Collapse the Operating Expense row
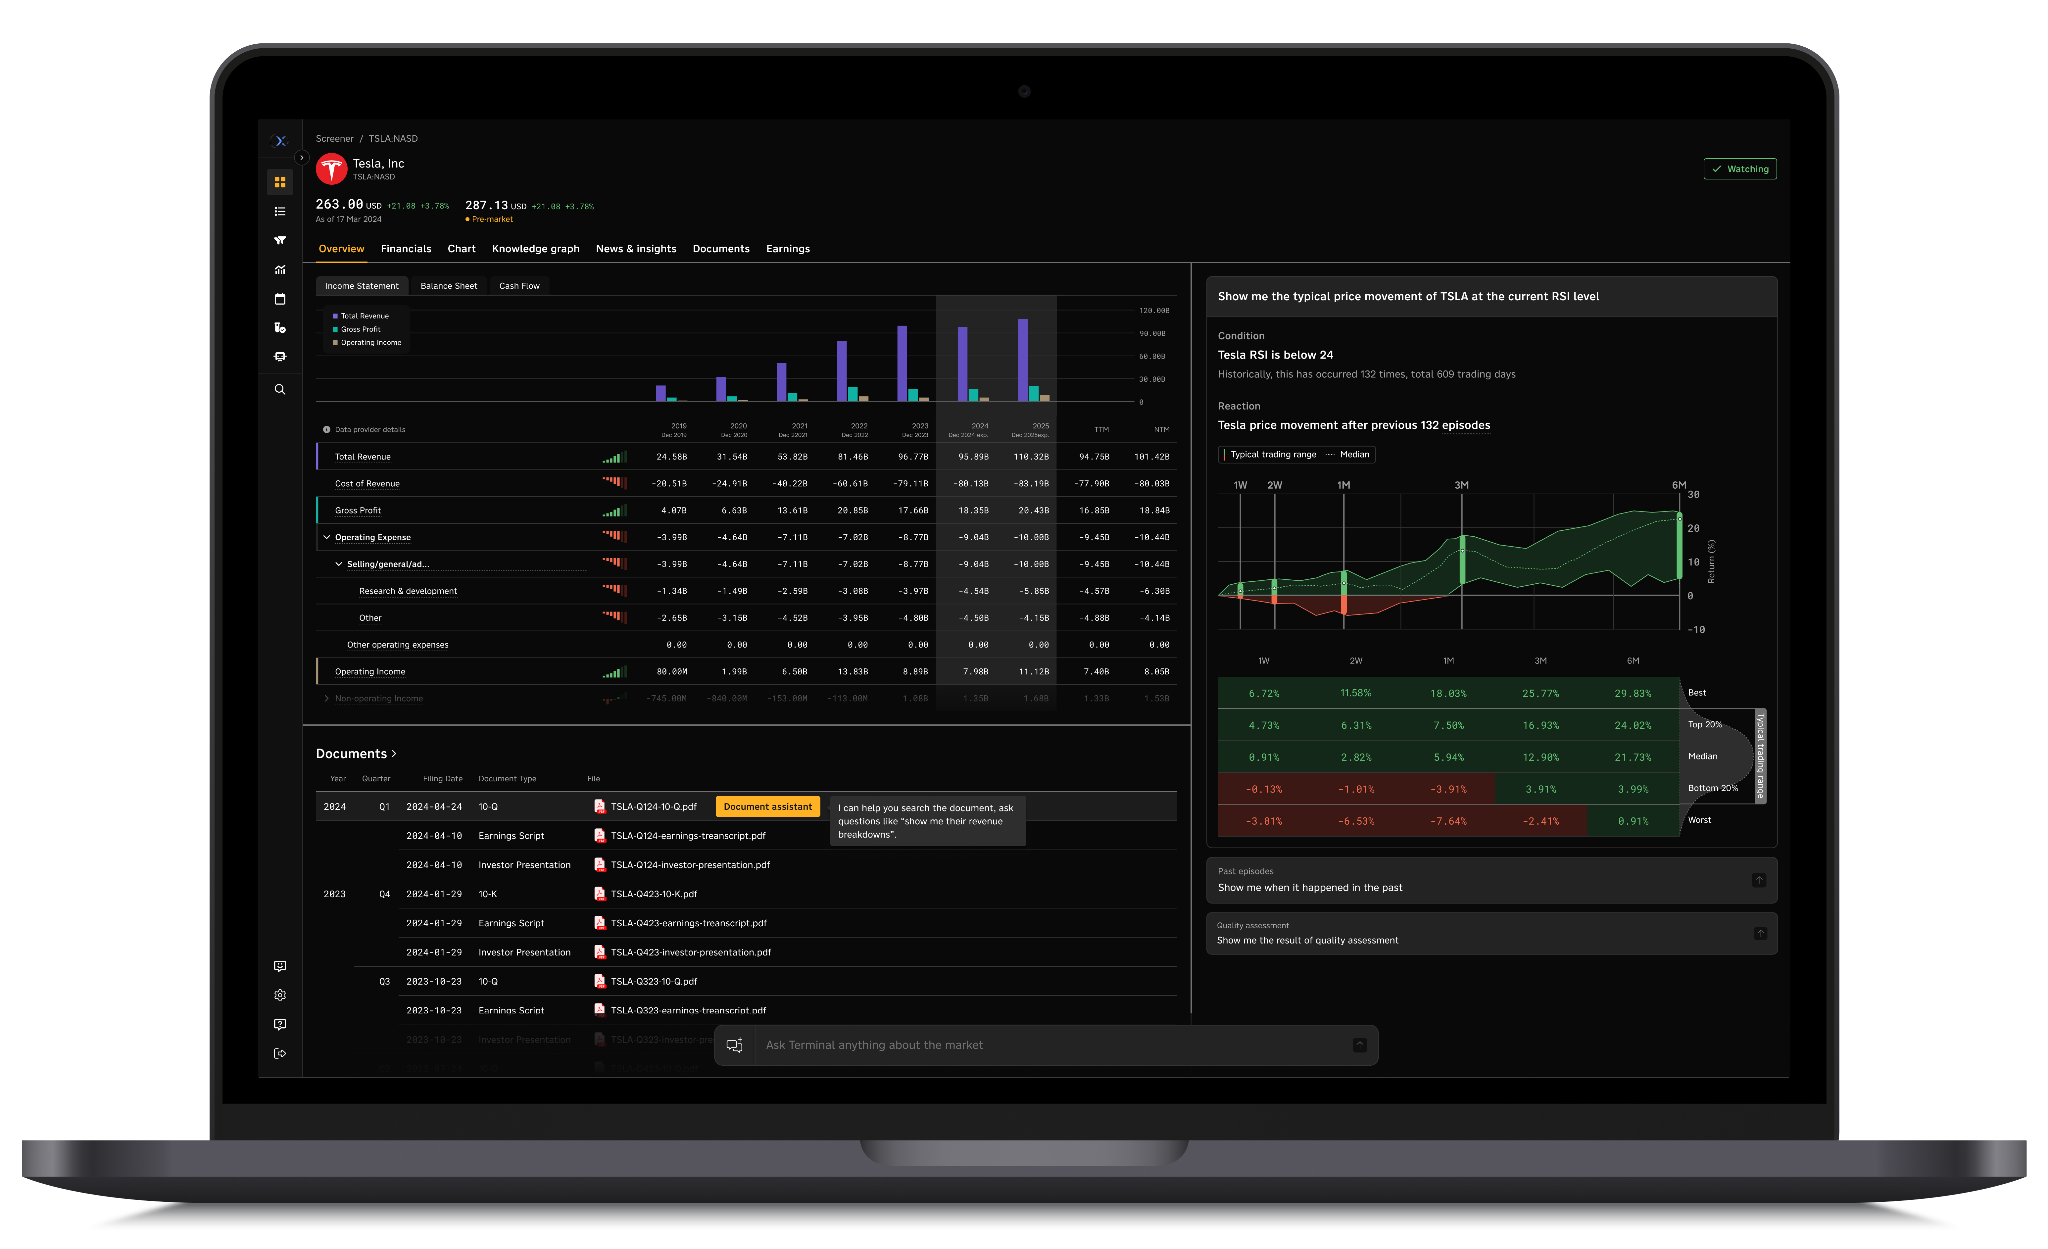This screenshot has width=2048, height=1249. pyautogui.click(x=326, y=537)
